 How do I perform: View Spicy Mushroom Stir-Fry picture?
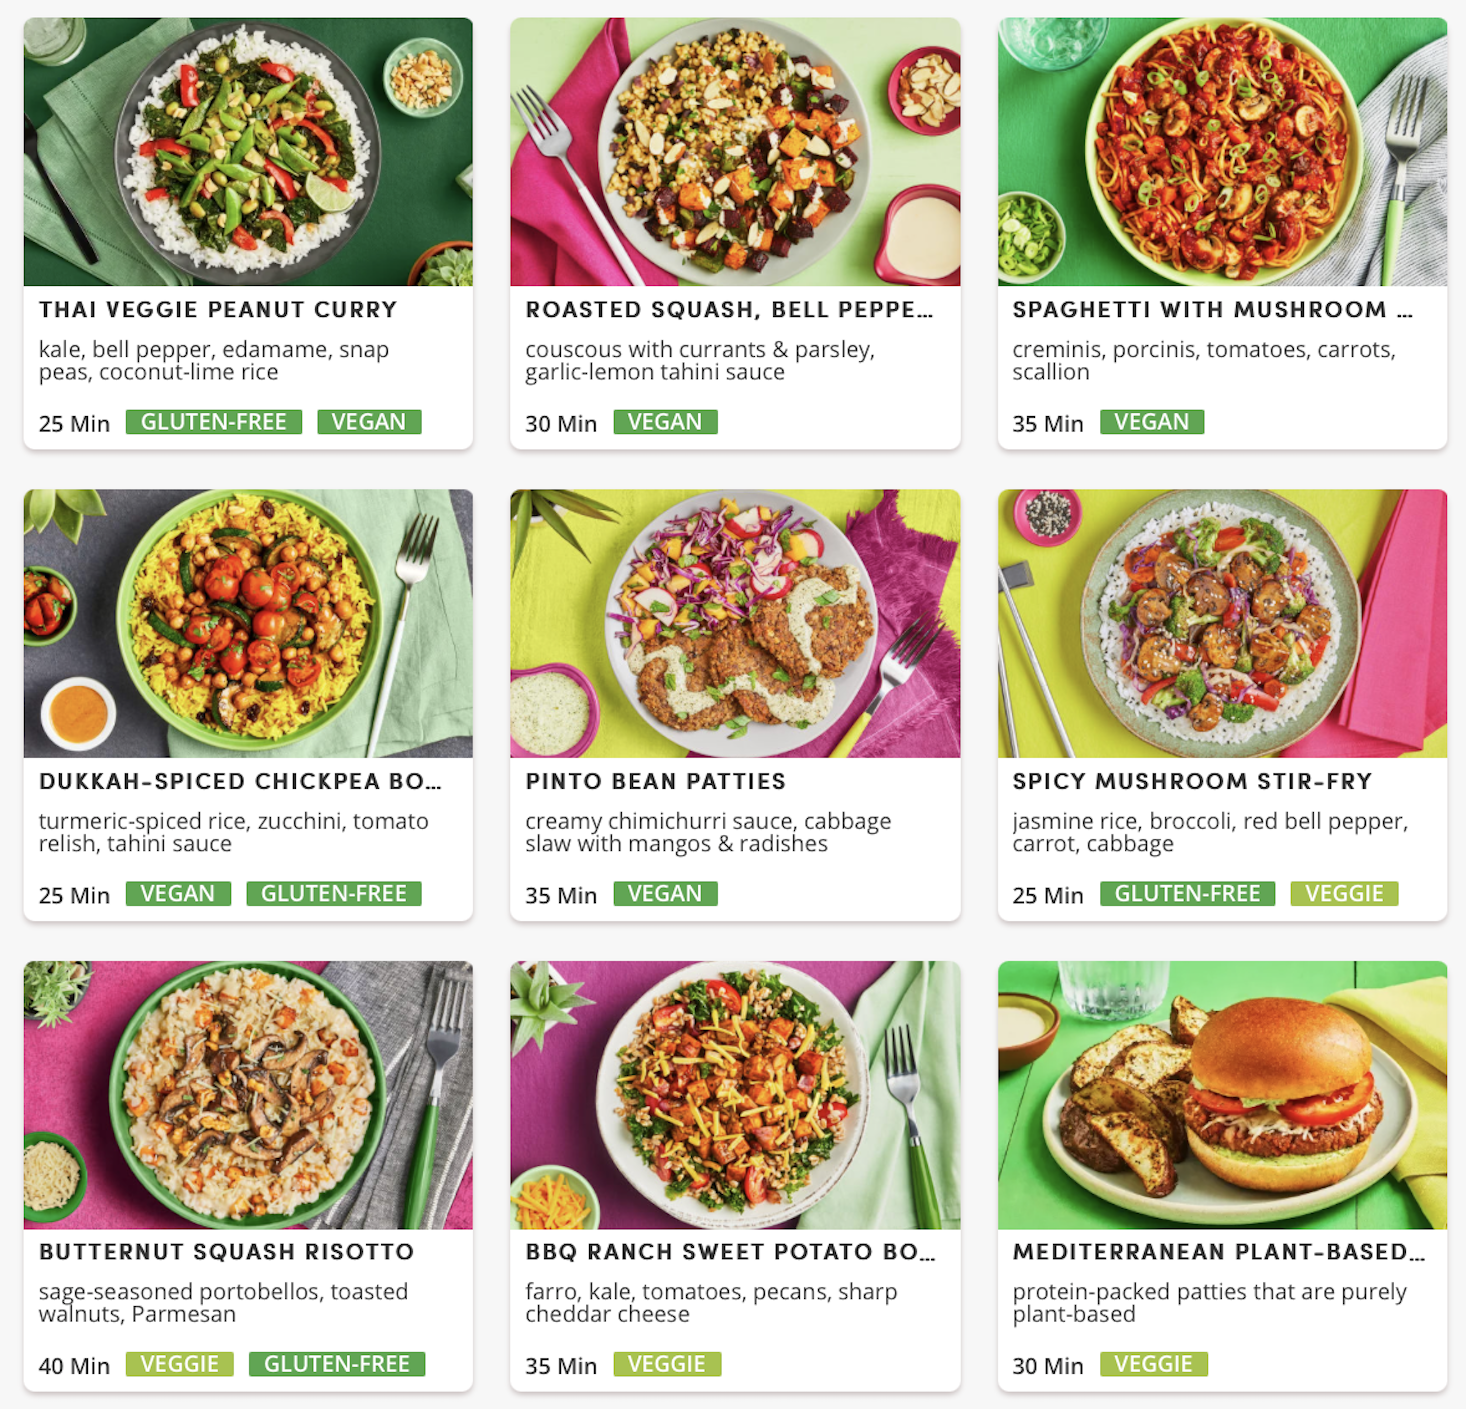coord(1222,623)
